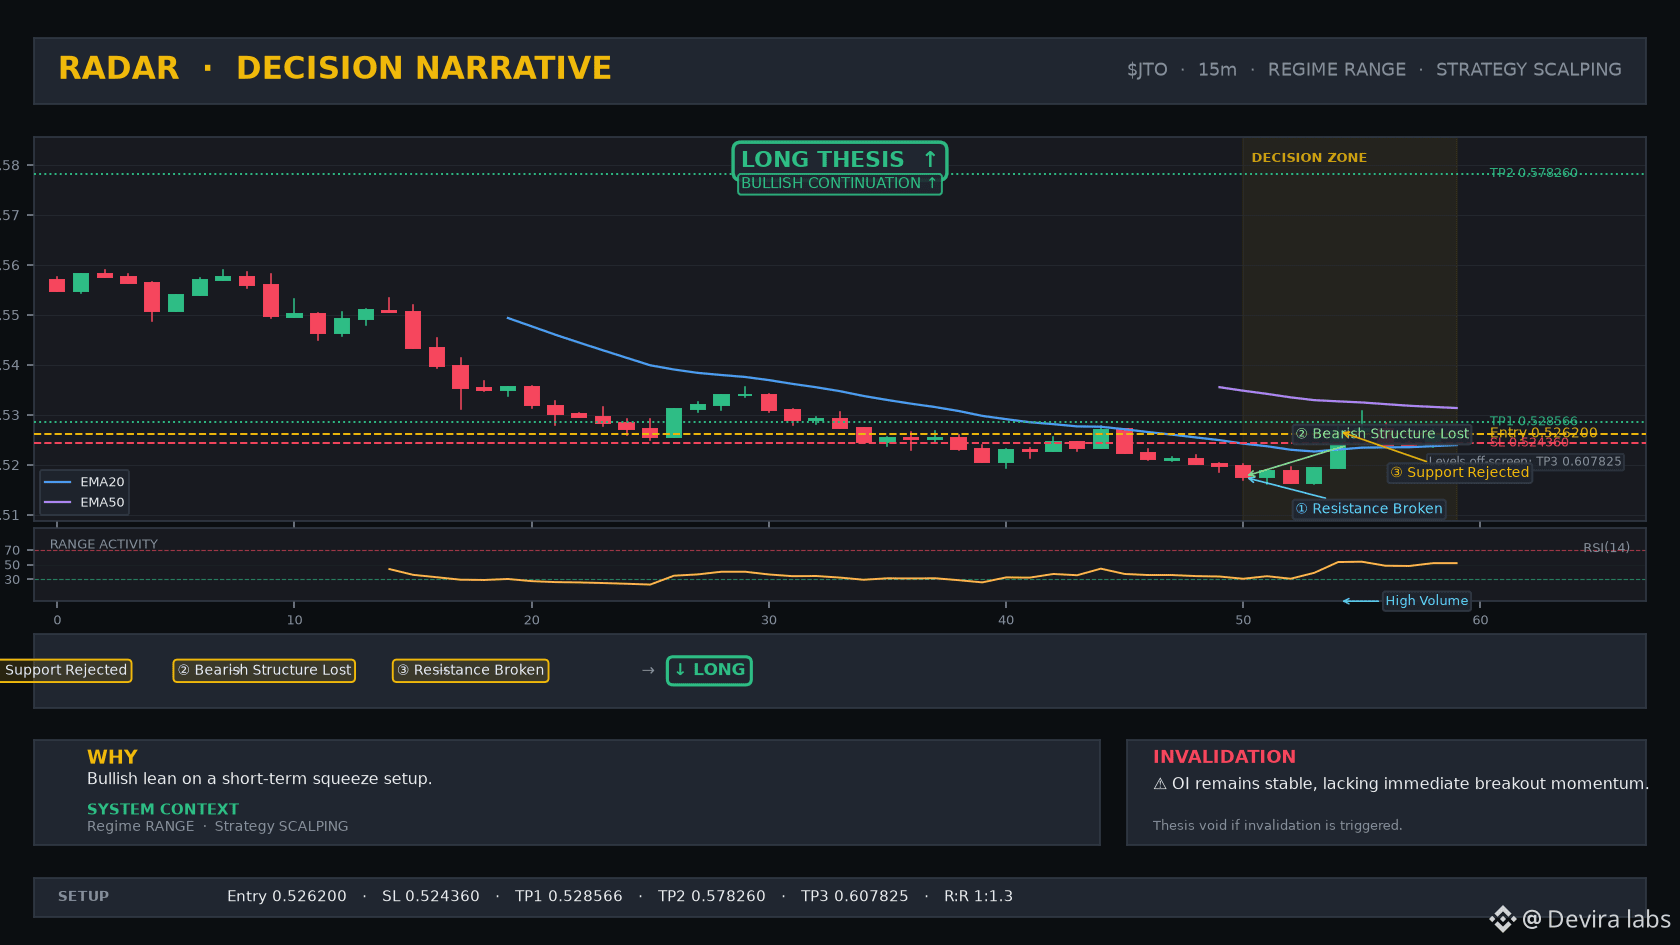Click the SYSTEM CONTEXT heading
Image resolution: width=1680 pixels, height=945 pixels.
tap(163, 809)
